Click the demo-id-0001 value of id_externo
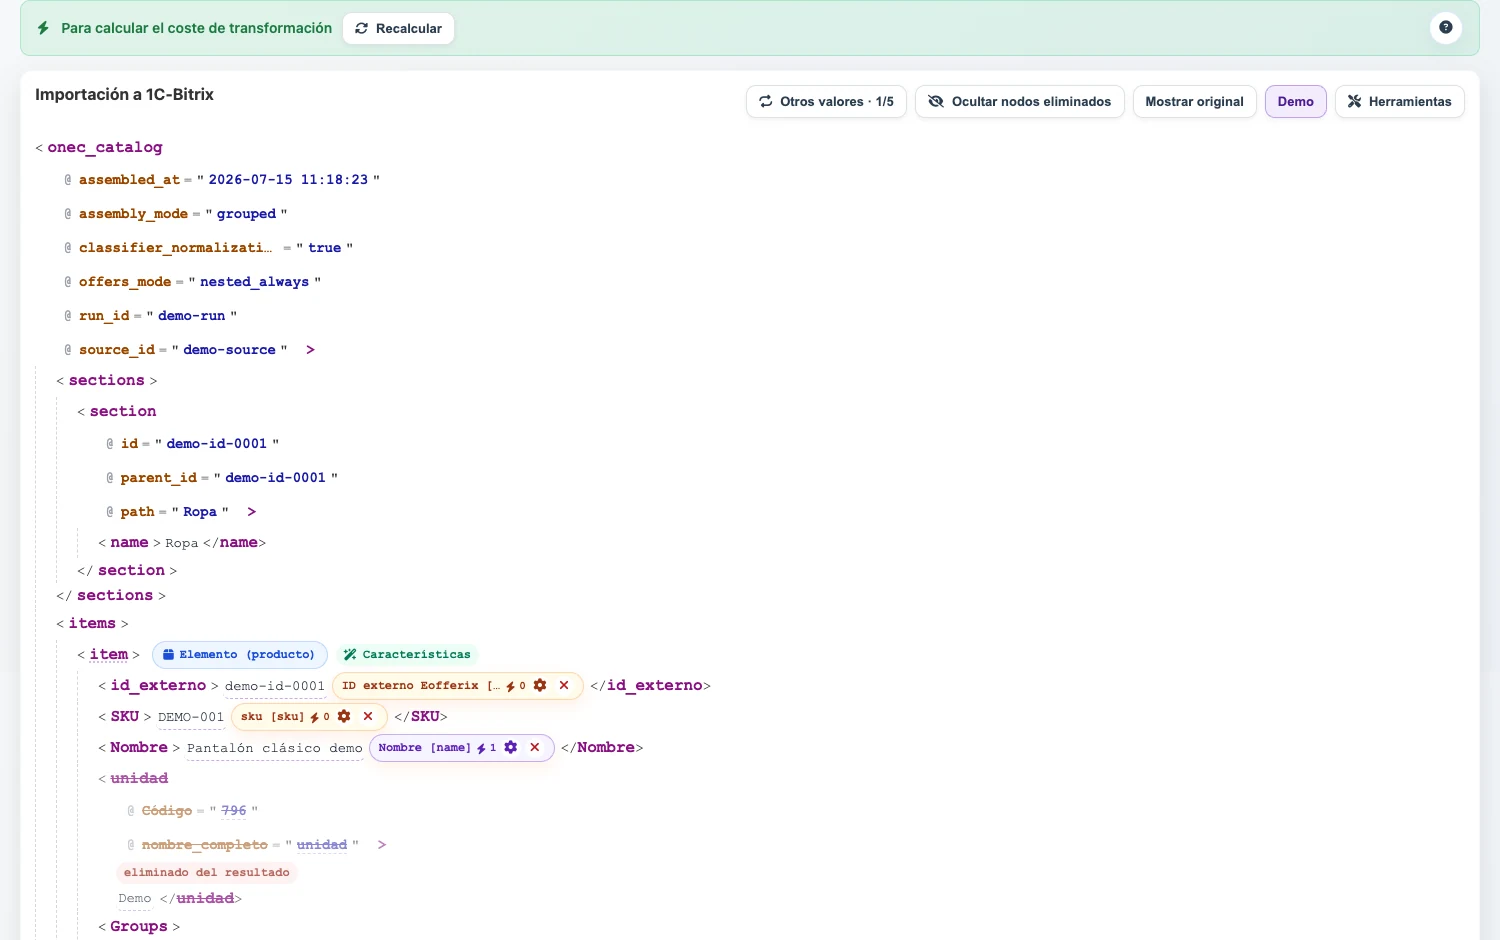 coord(274,686)
